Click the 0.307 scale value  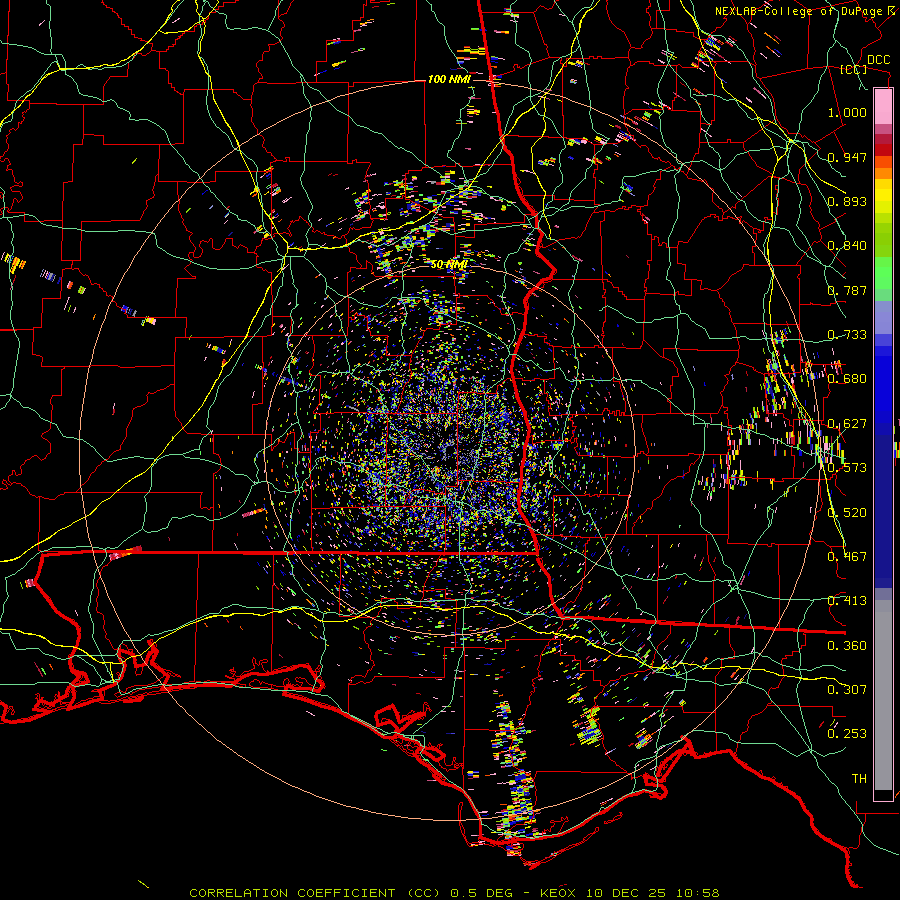click(847, 690)
